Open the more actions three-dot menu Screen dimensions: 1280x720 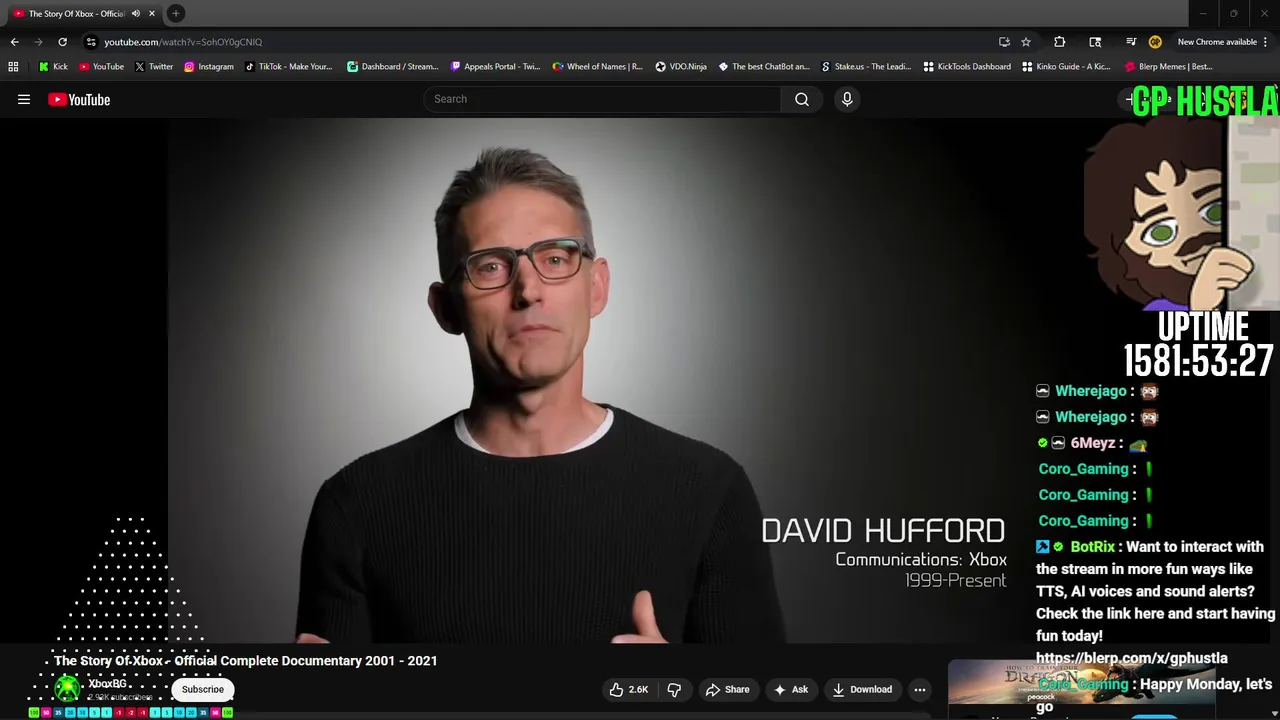pyautogui.click(x=920, y=689)
